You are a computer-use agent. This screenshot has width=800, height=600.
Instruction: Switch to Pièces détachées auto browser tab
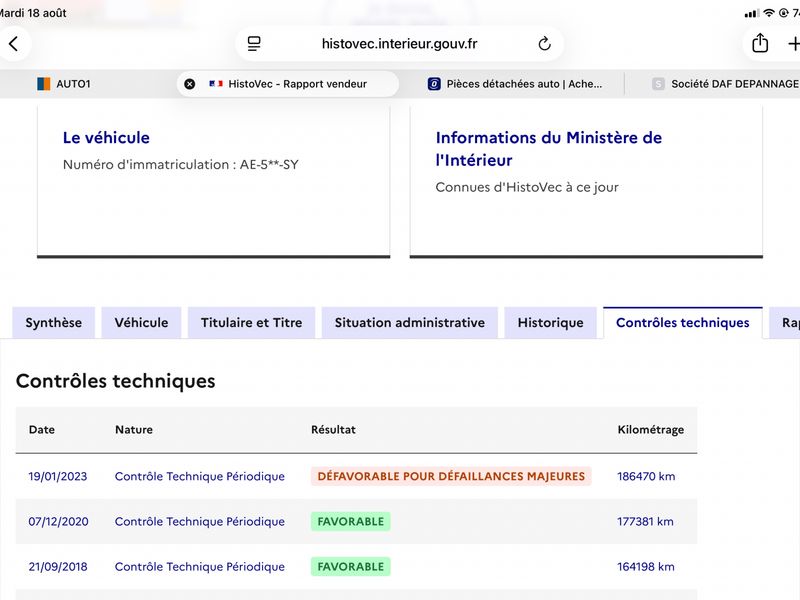[515, 84]
